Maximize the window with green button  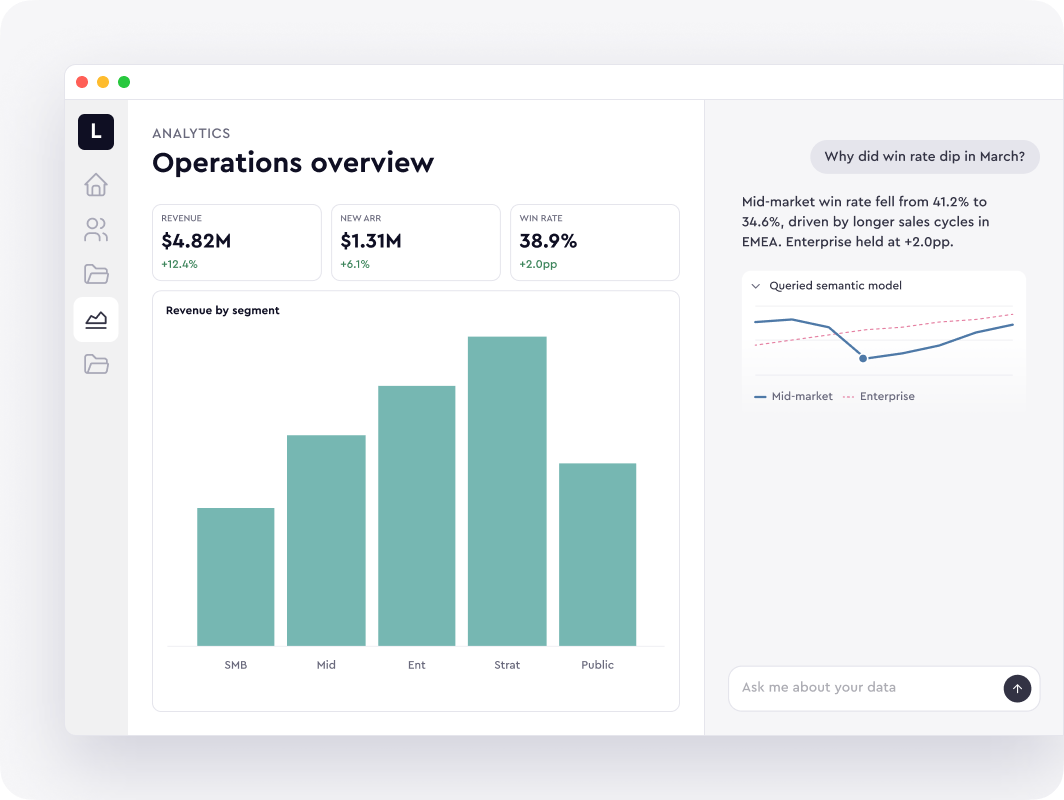click(124, 82)
